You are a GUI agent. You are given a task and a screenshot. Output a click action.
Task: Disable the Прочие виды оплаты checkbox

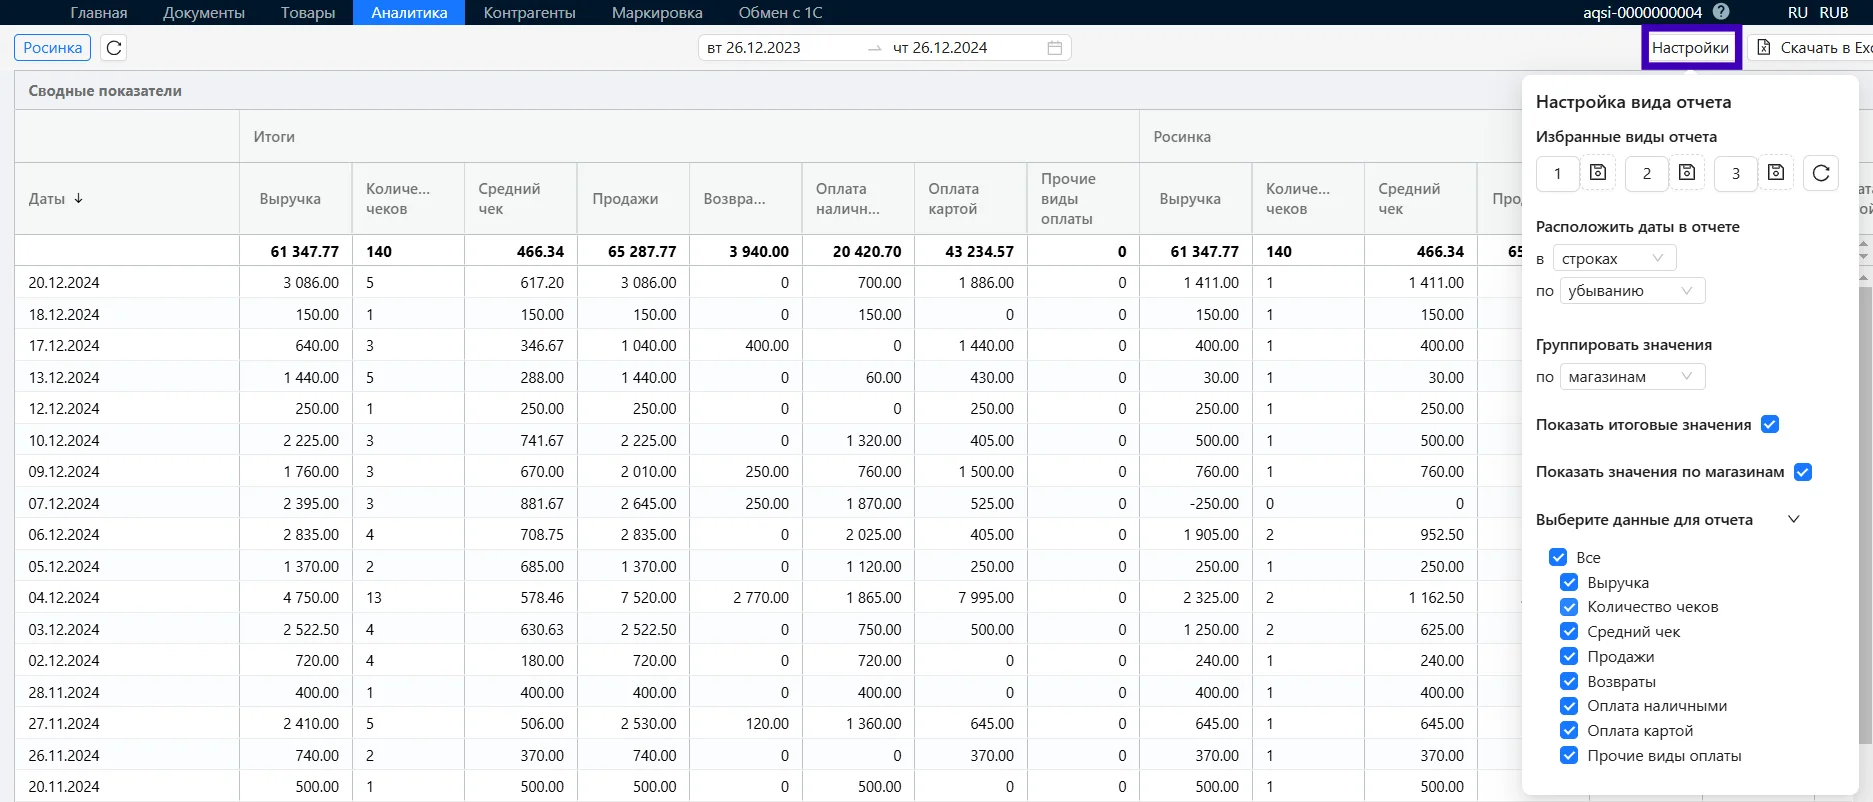click(1569, 755)
